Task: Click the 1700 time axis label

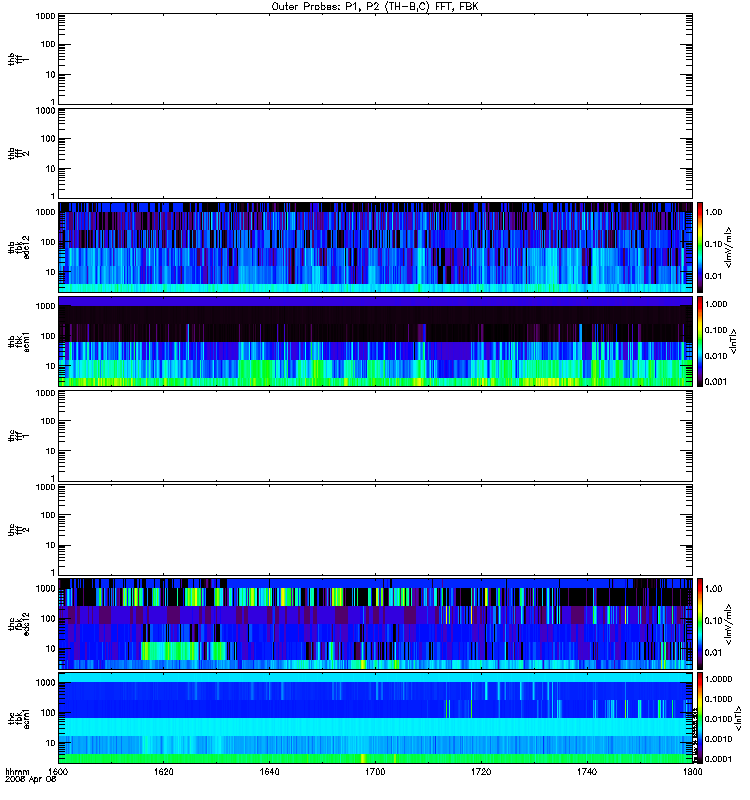Action: pyautogui.click(x=375, y=772)
